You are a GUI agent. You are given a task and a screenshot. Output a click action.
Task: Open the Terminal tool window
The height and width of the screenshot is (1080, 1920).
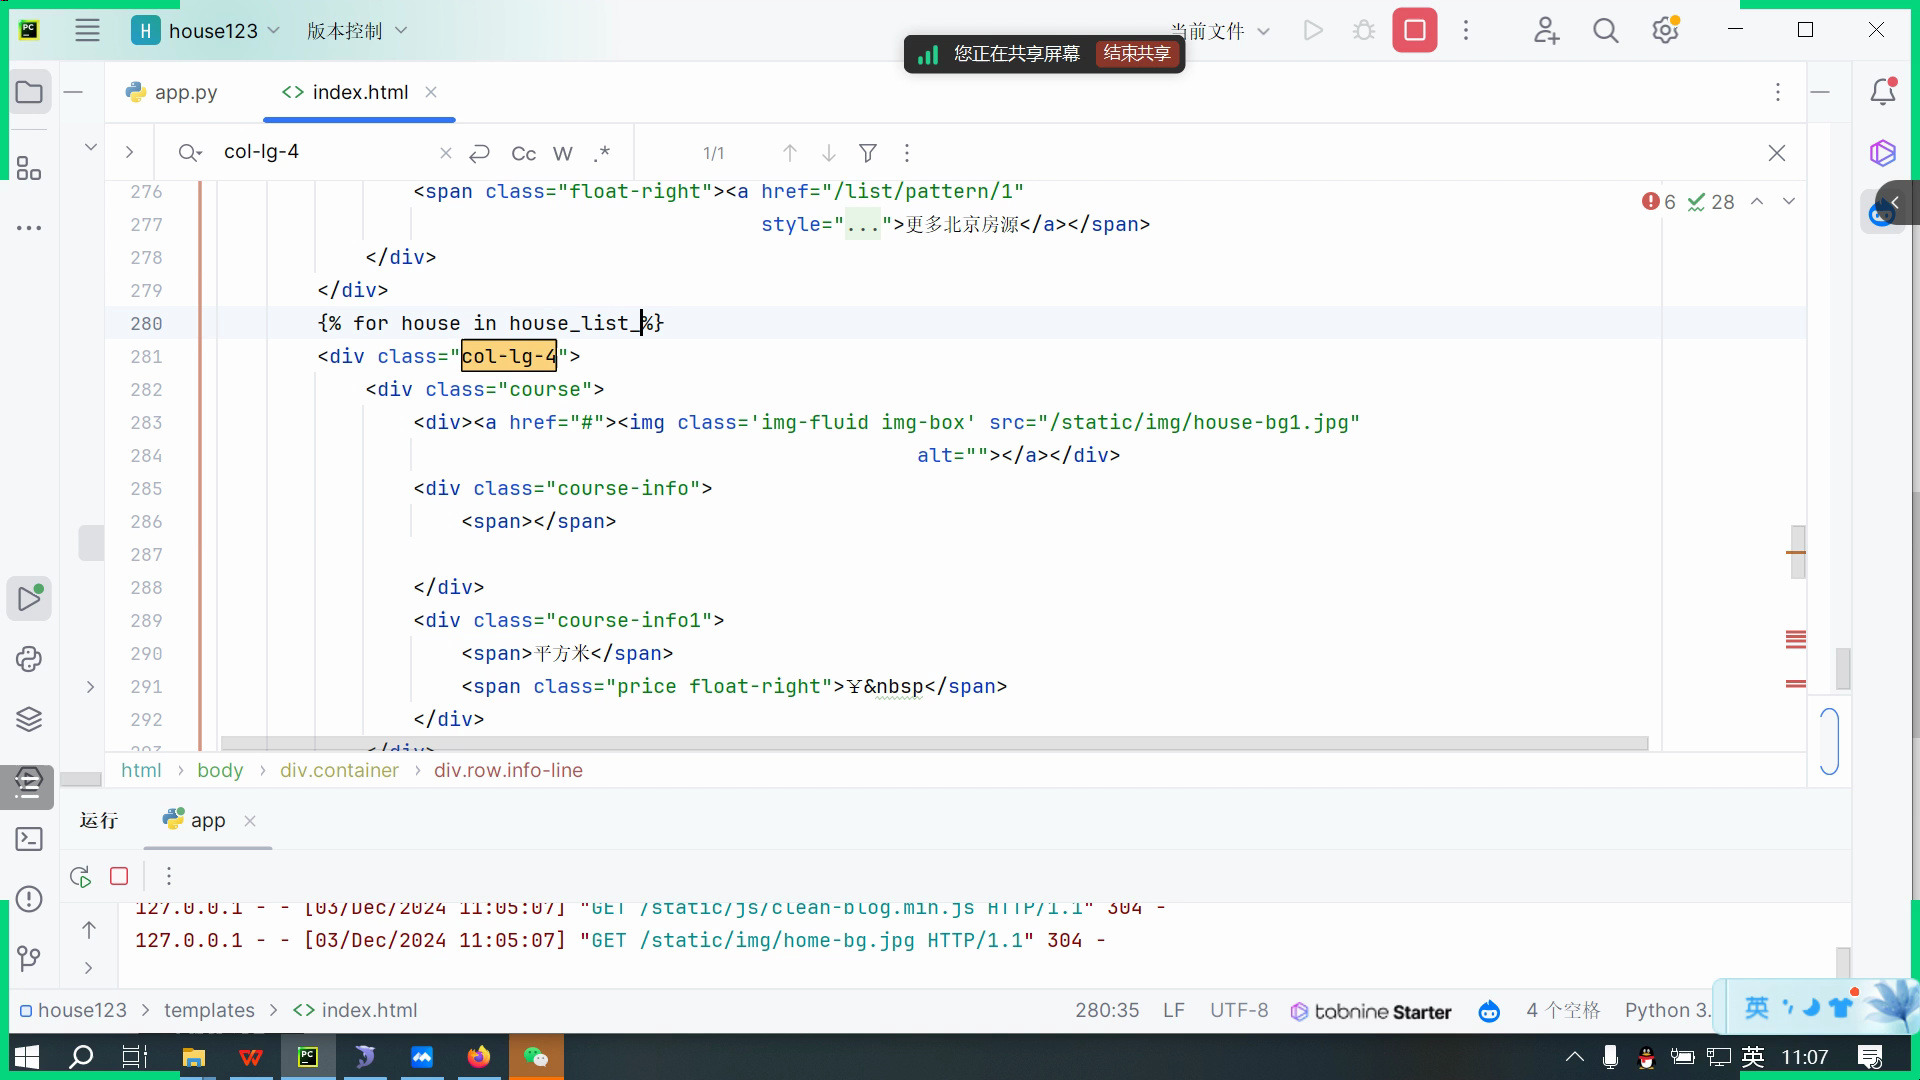29,839
